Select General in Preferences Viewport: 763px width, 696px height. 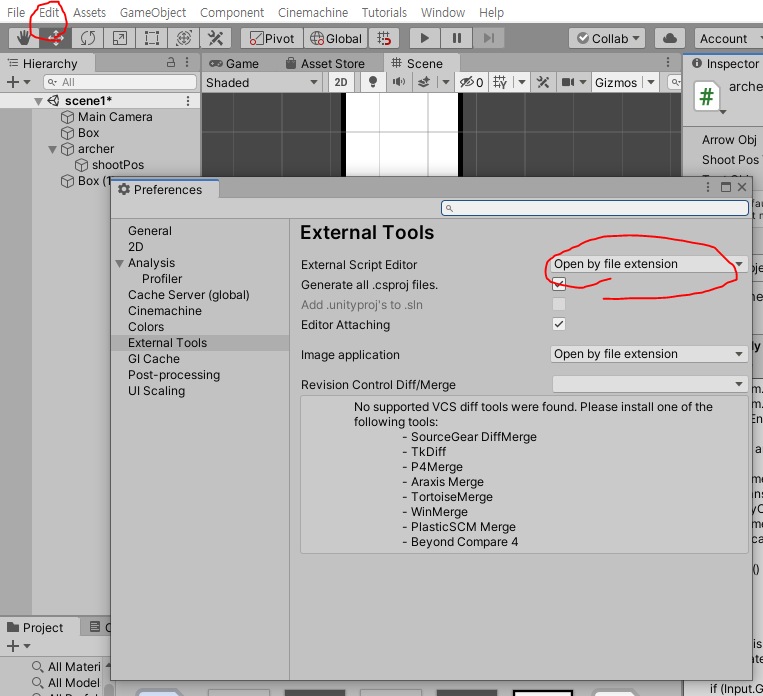pyautogui.click(x=150, y=231)
